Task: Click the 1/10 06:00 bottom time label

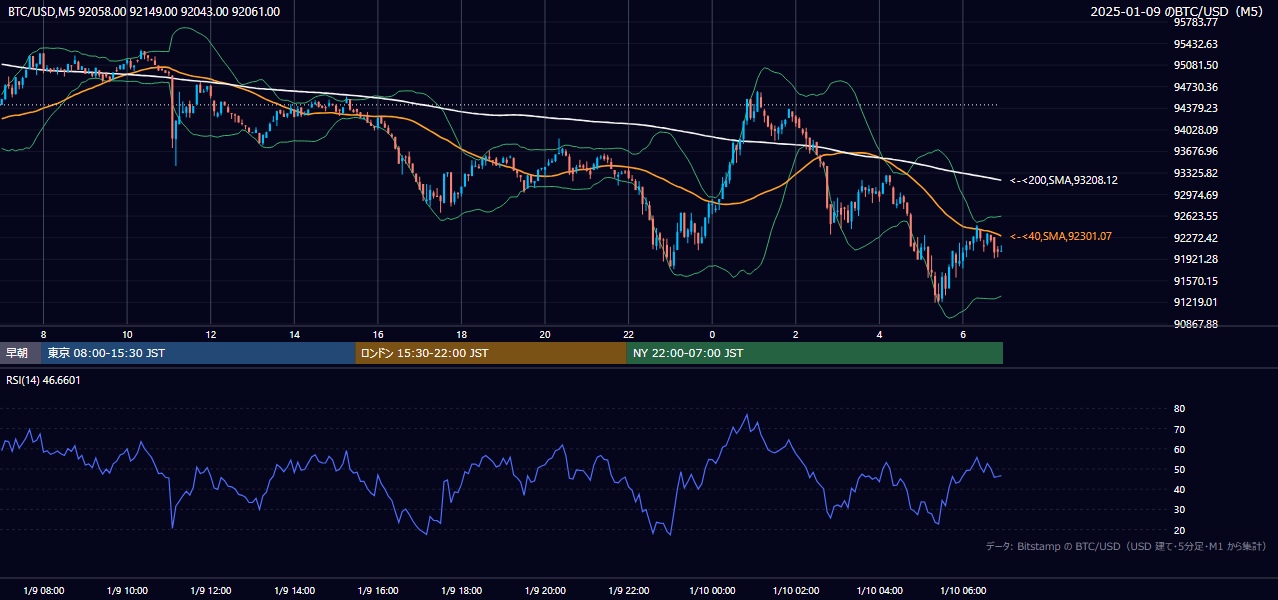Action: 963,591
